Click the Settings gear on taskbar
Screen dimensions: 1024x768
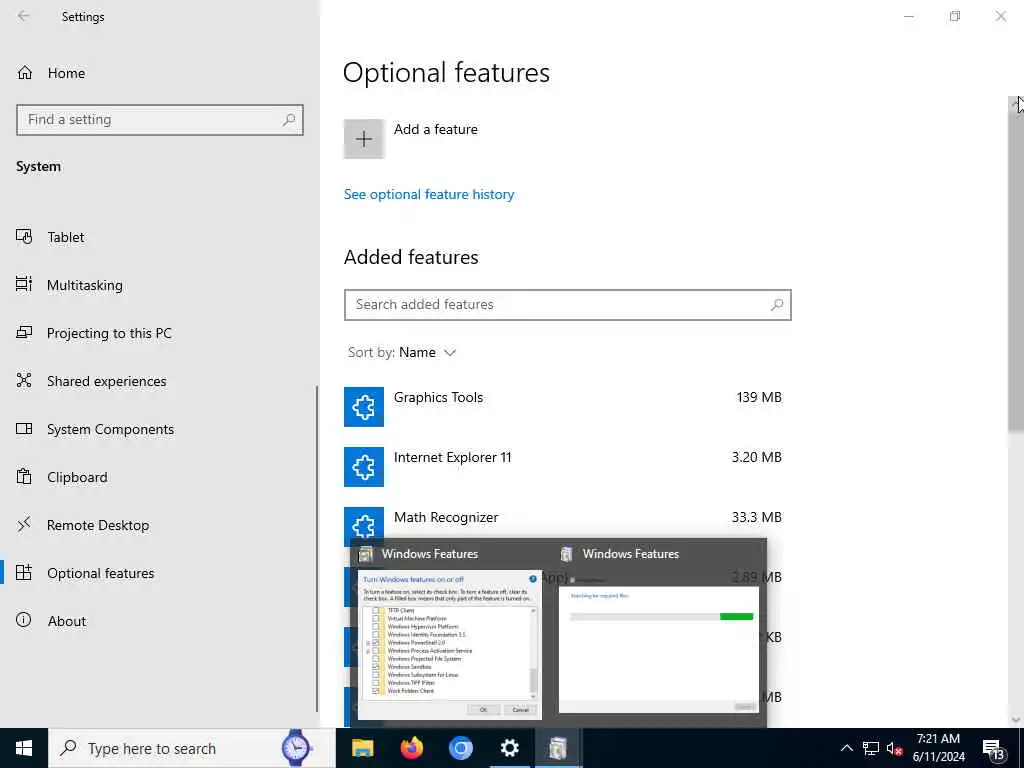509,748
